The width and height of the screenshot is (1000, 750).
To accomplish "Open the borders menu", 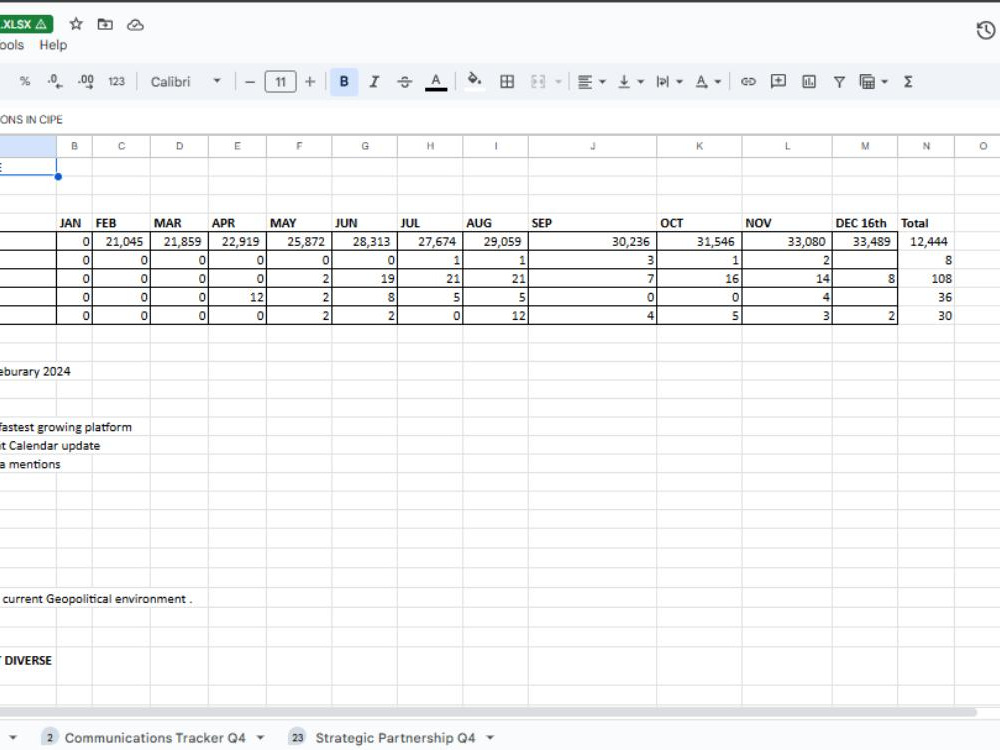I will 507,82.
